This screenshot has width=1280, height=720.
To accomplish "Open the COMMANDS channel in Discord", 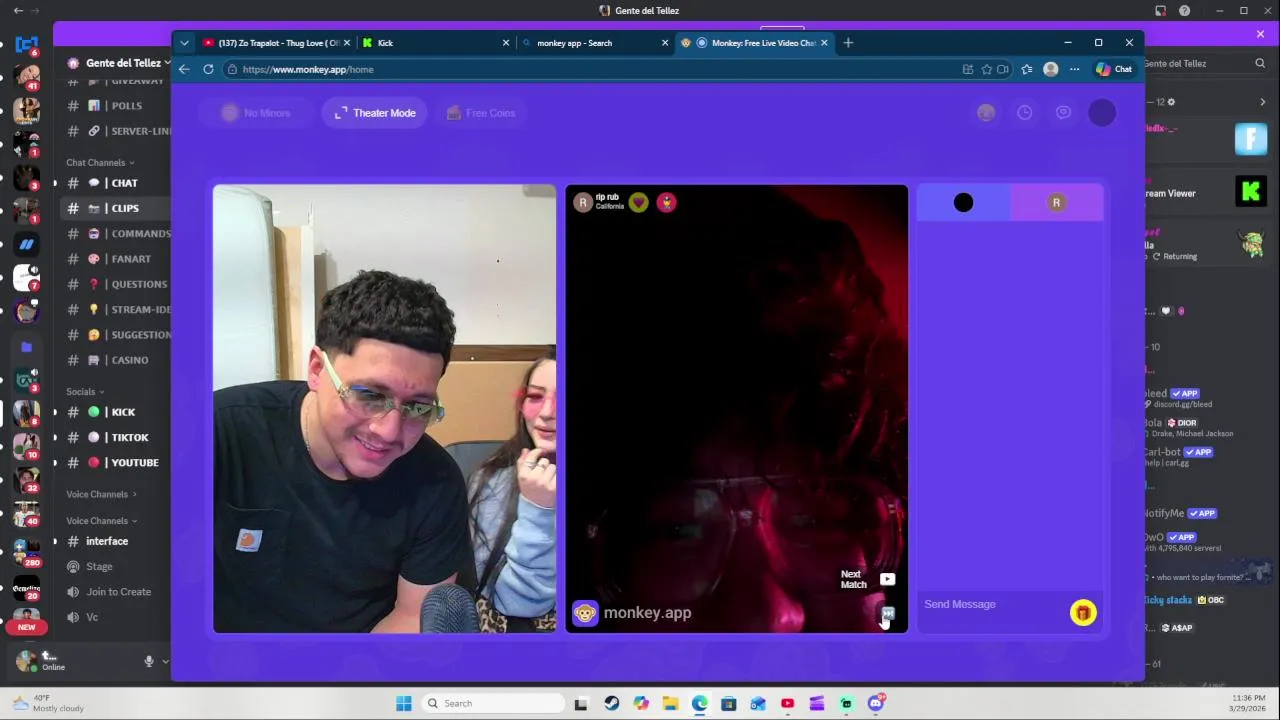I will (115, 233).
